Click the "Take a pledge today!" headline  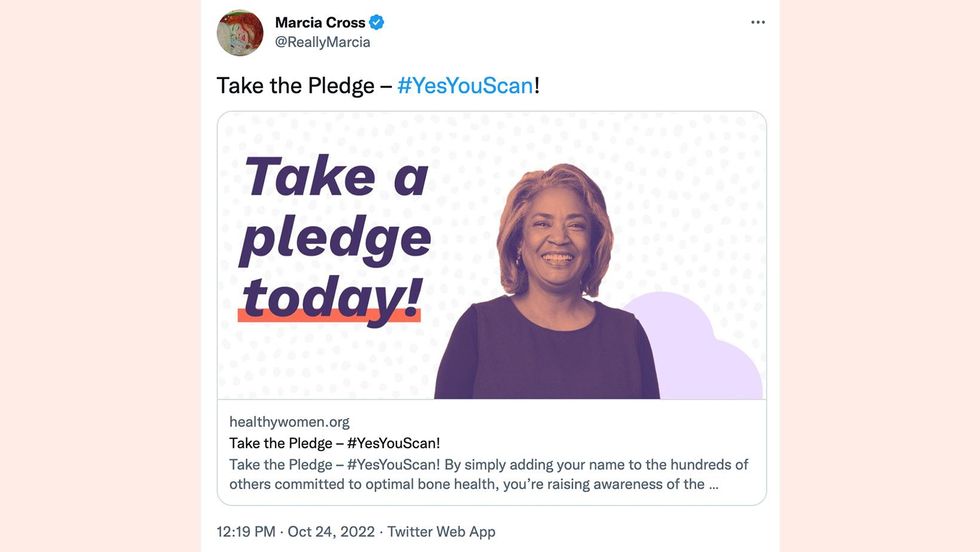tap(337, 235)
